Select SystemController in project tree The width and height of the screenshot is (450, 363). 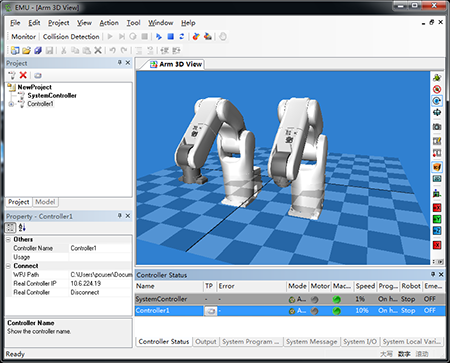click(x=52, y=95)
